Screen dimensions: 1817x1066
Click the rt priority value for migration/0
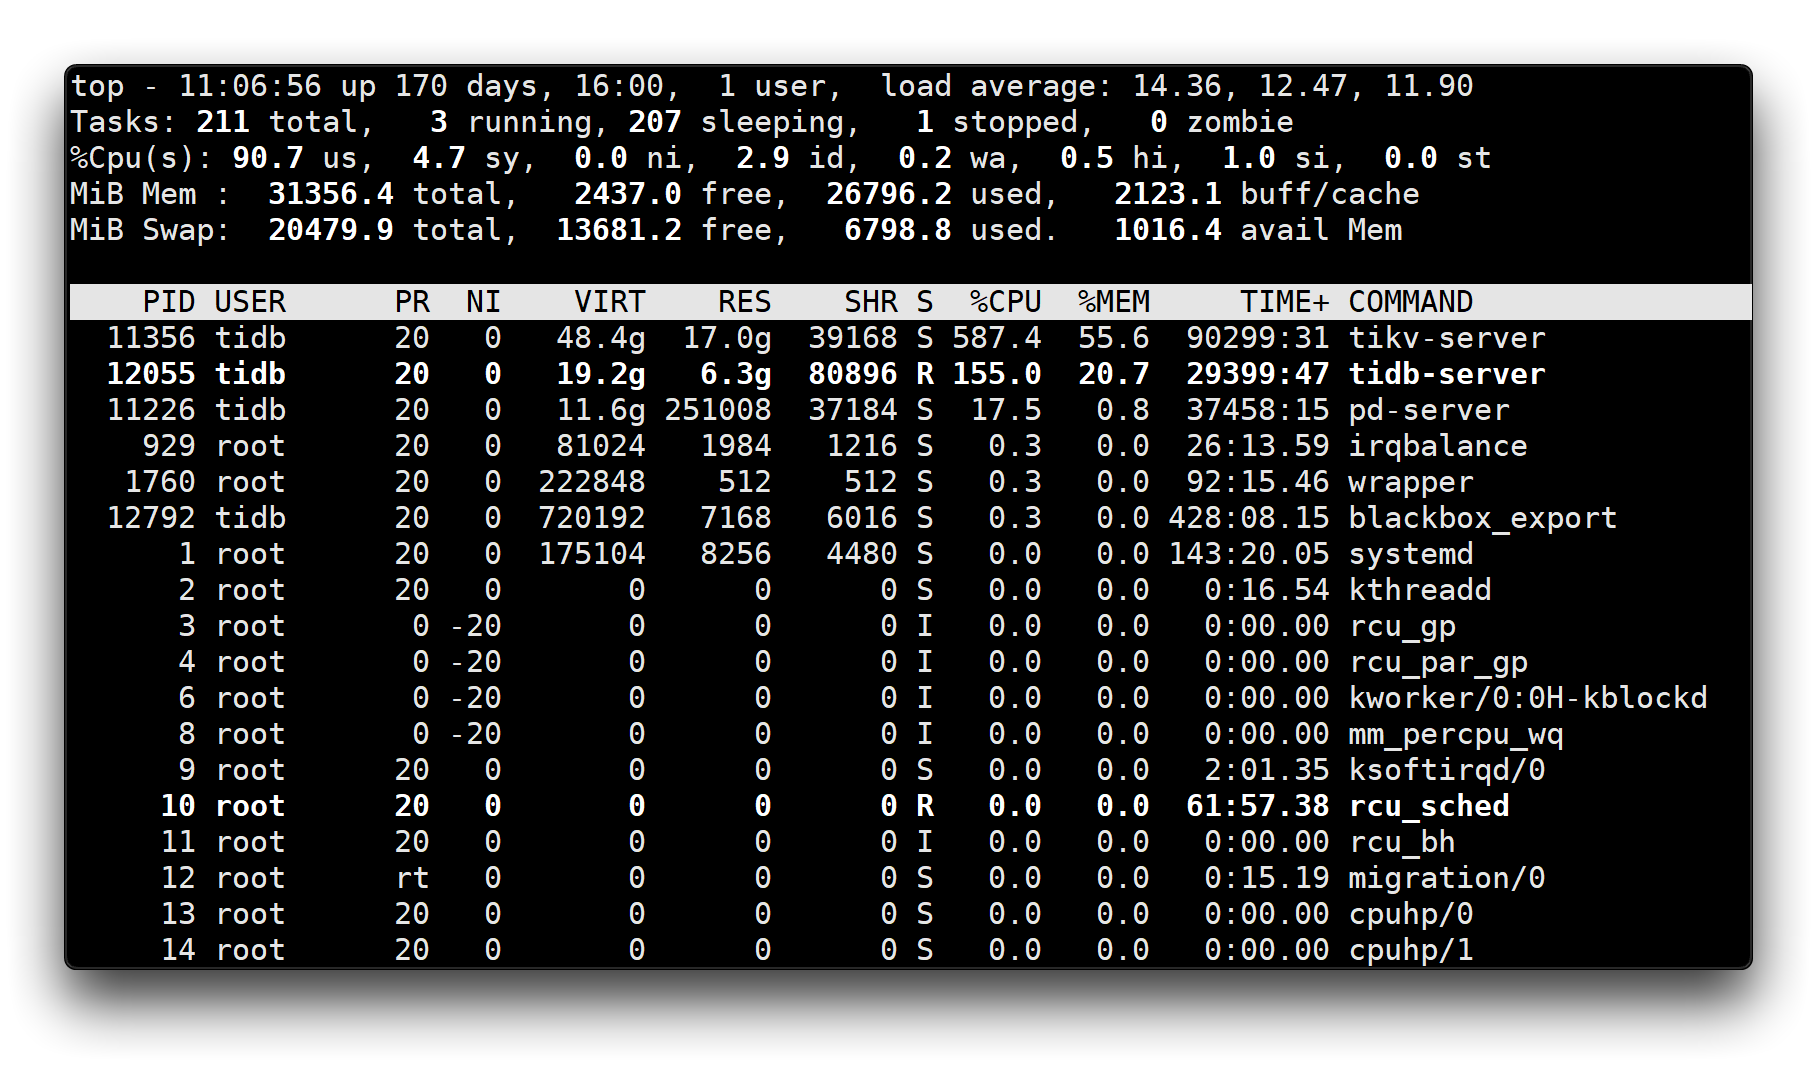coord(412,878)
